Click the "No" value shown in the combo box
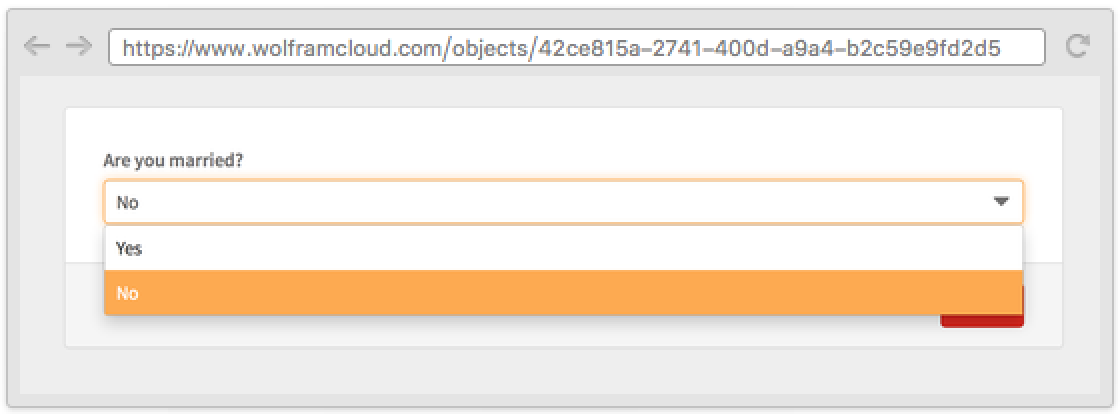This screenshot has width=1120, height=416. coord(127,202)
